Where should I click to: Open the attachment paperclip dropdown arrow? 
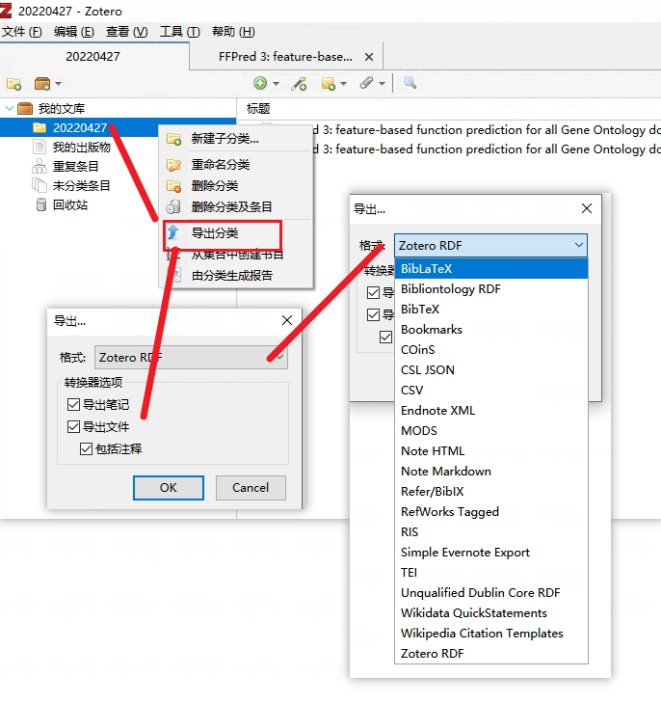pyautogui.click(x=382, y=83)
